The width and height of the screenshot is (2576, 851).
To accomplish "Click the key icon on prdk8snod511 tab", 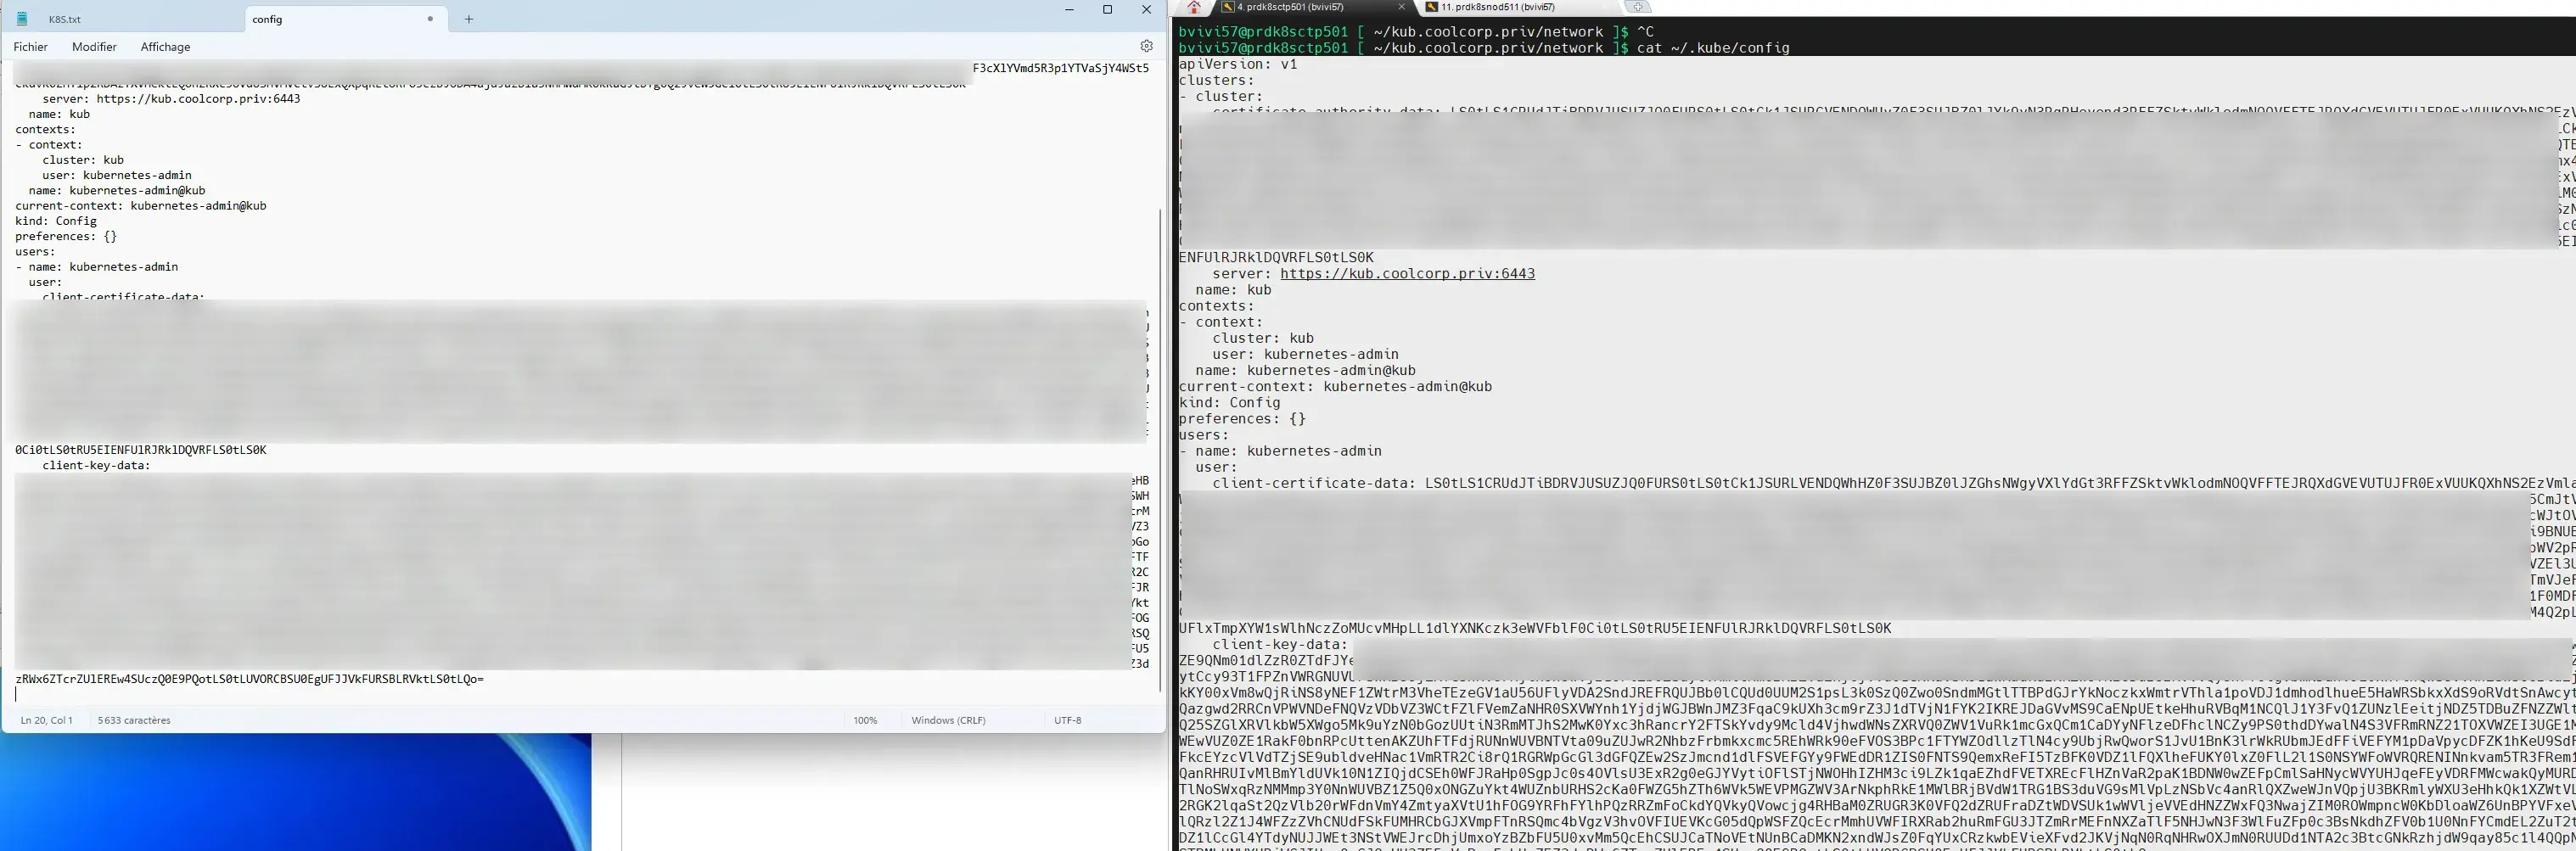I will [1431, 7].
